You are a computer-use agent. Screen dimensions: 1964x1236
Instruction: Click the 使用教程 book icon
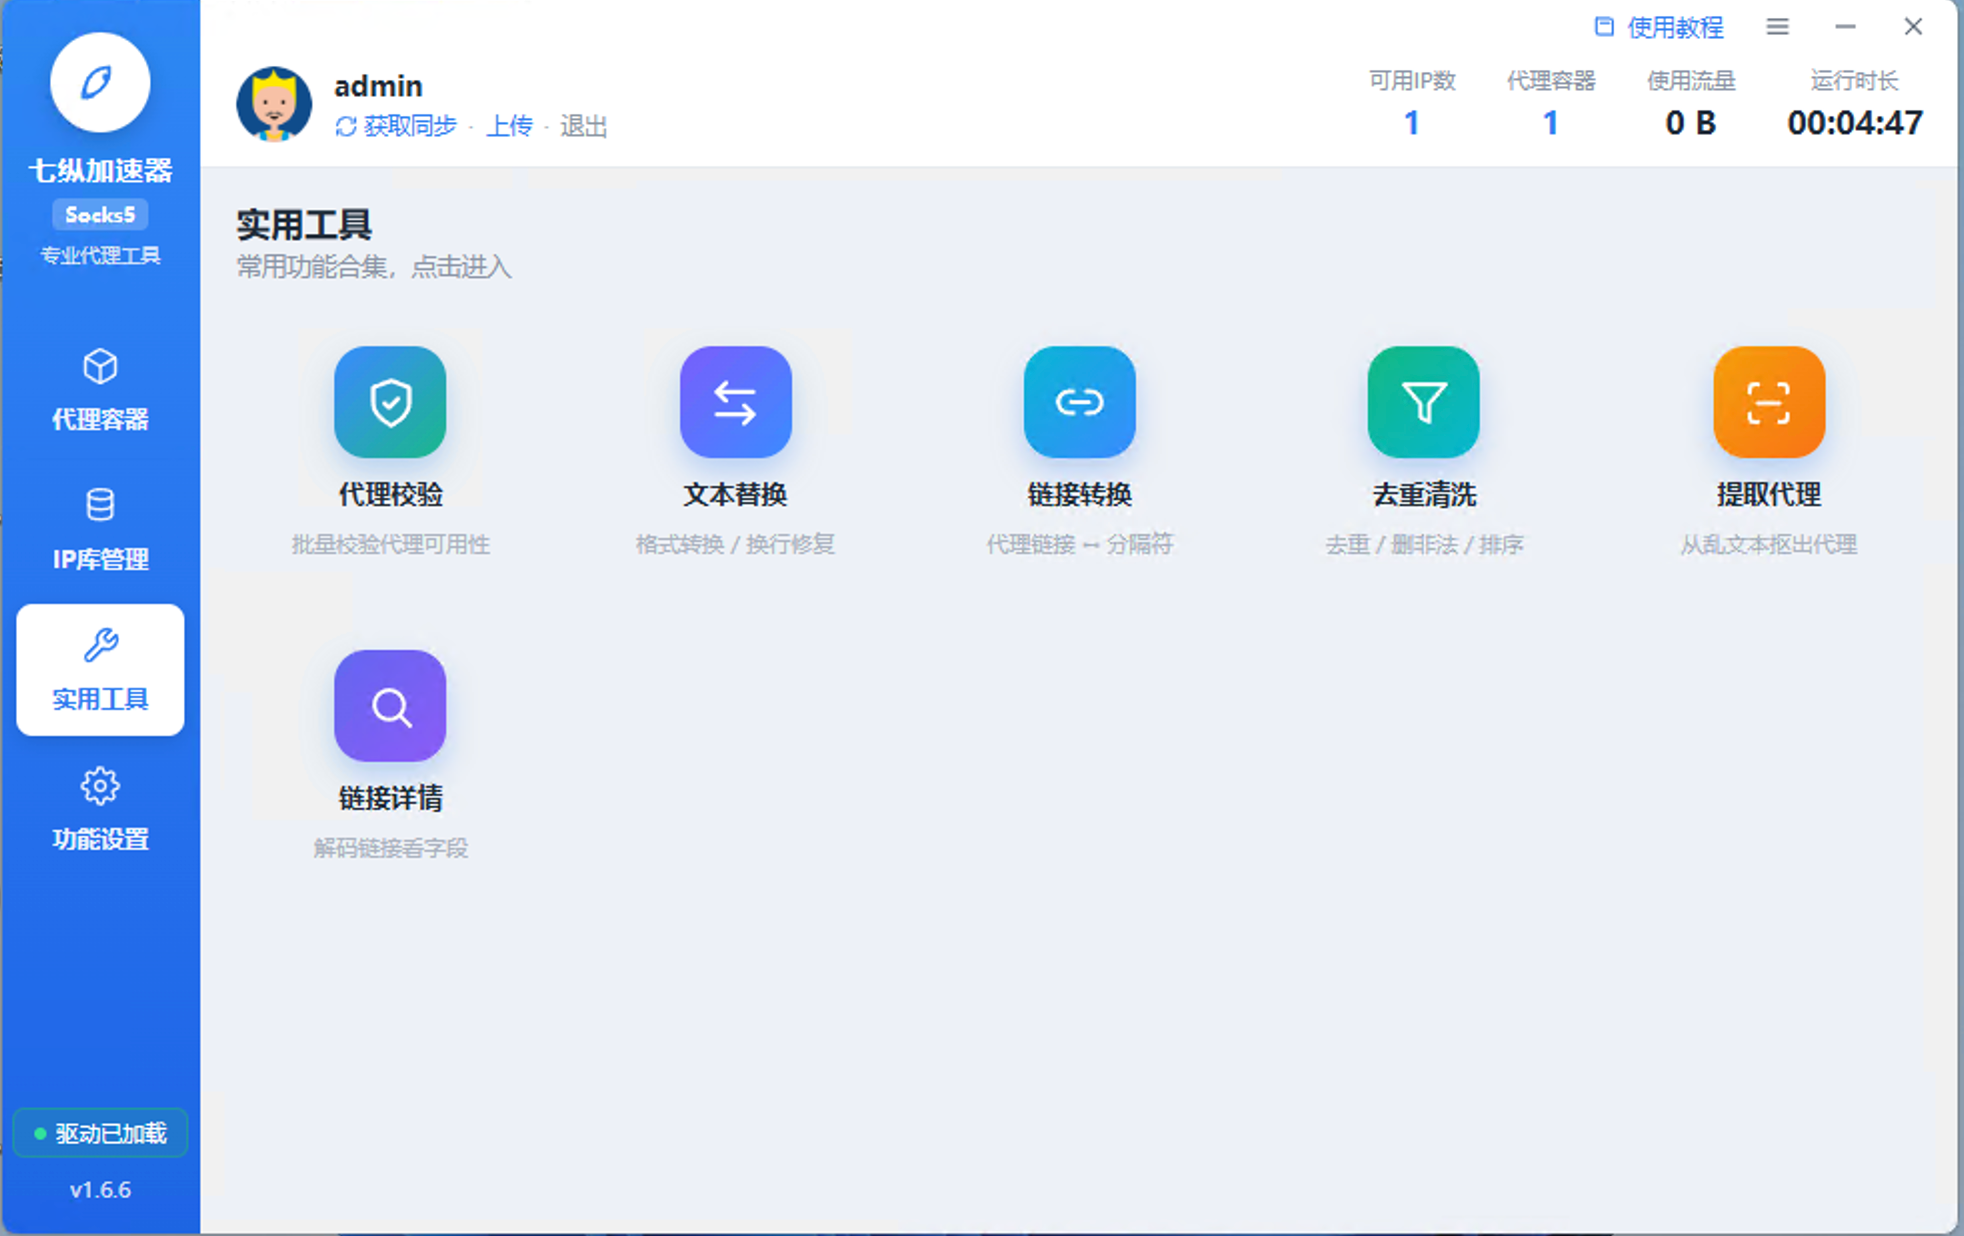[1604, 27]
